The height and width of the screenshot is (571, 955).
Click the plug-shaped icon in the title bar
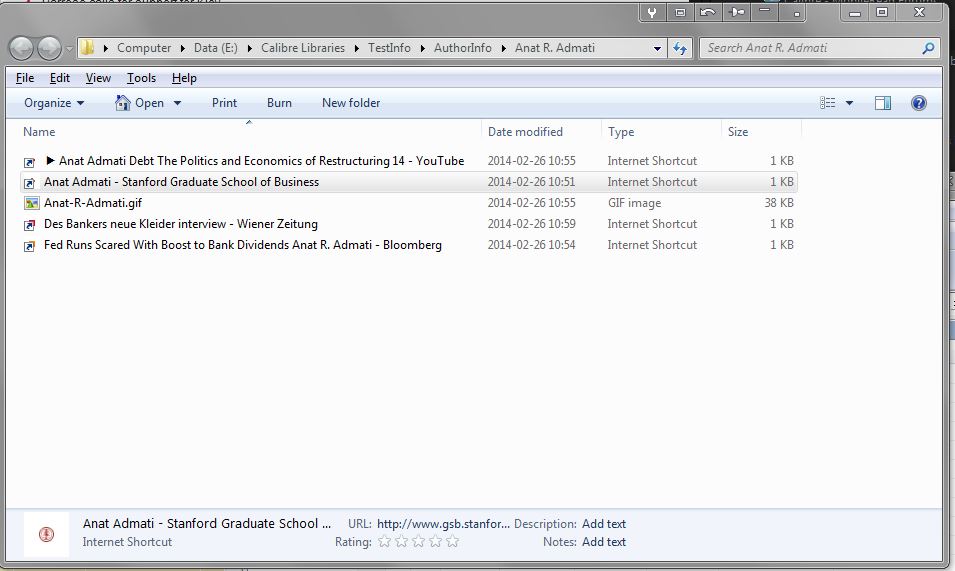(737, 12)
